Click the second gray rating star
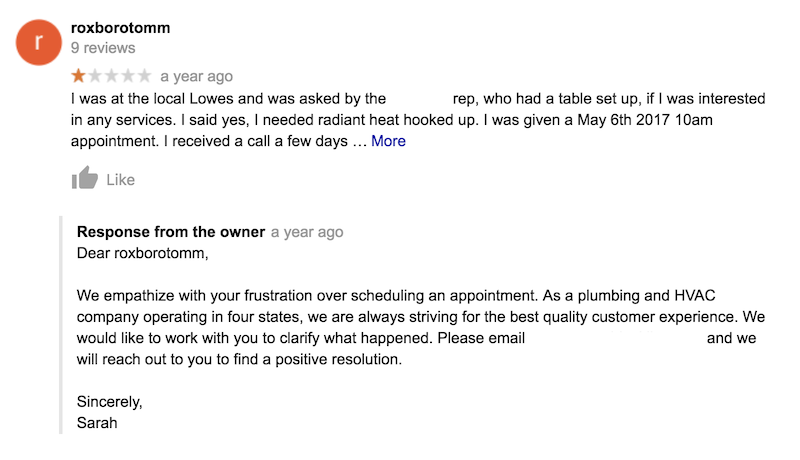This screenshot has height=460, width=800. point(95,75)
